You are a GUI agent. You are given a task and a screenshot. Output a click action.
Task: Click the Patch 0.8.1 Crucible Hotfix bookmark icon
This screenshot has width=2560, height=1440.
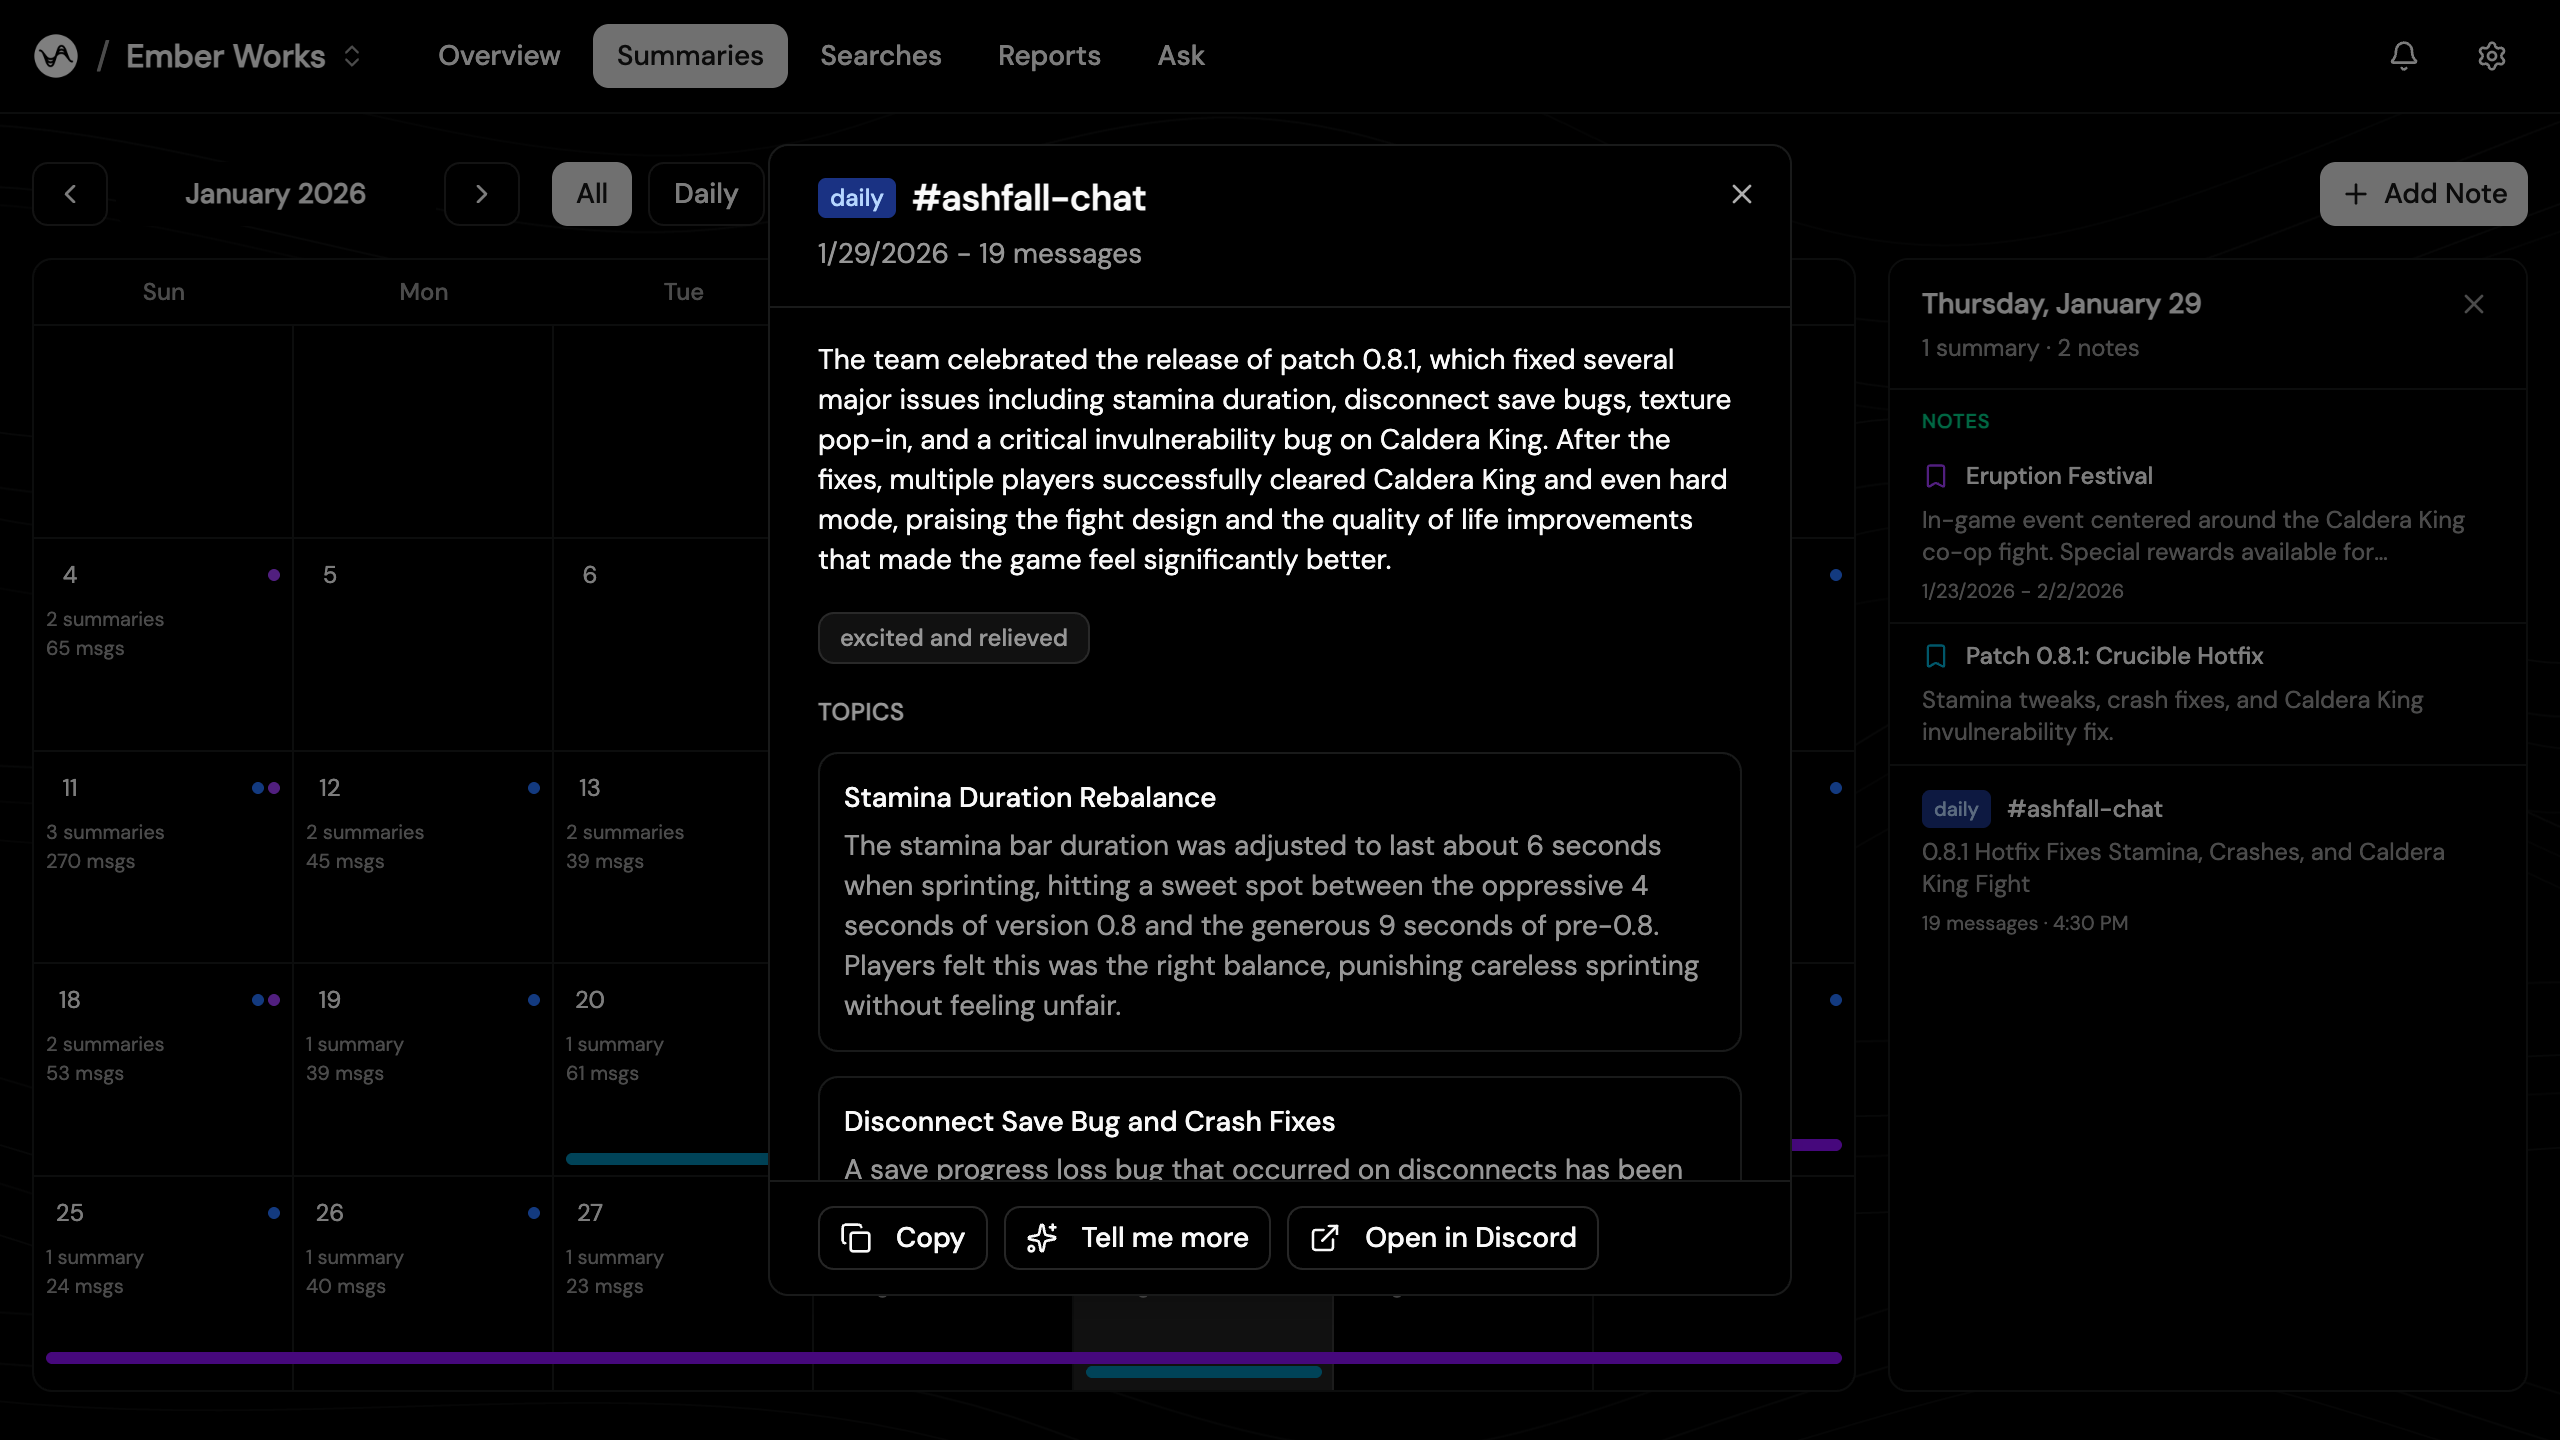point(1936,656)
